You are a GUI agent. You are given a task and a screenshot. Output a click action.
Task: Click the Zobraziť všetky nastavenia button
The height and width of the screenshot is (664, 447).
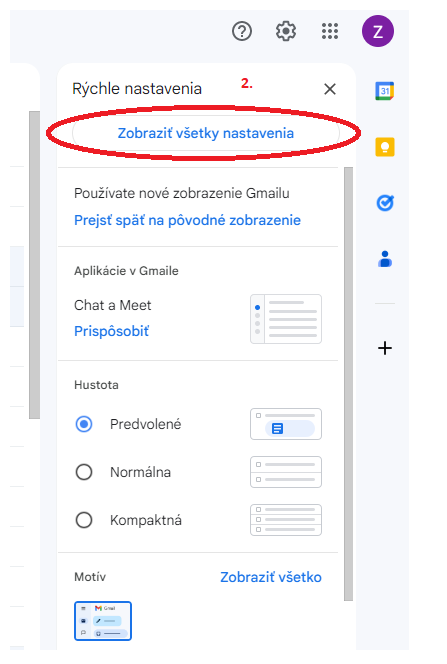pyautogui.click(x=206, y=133)
